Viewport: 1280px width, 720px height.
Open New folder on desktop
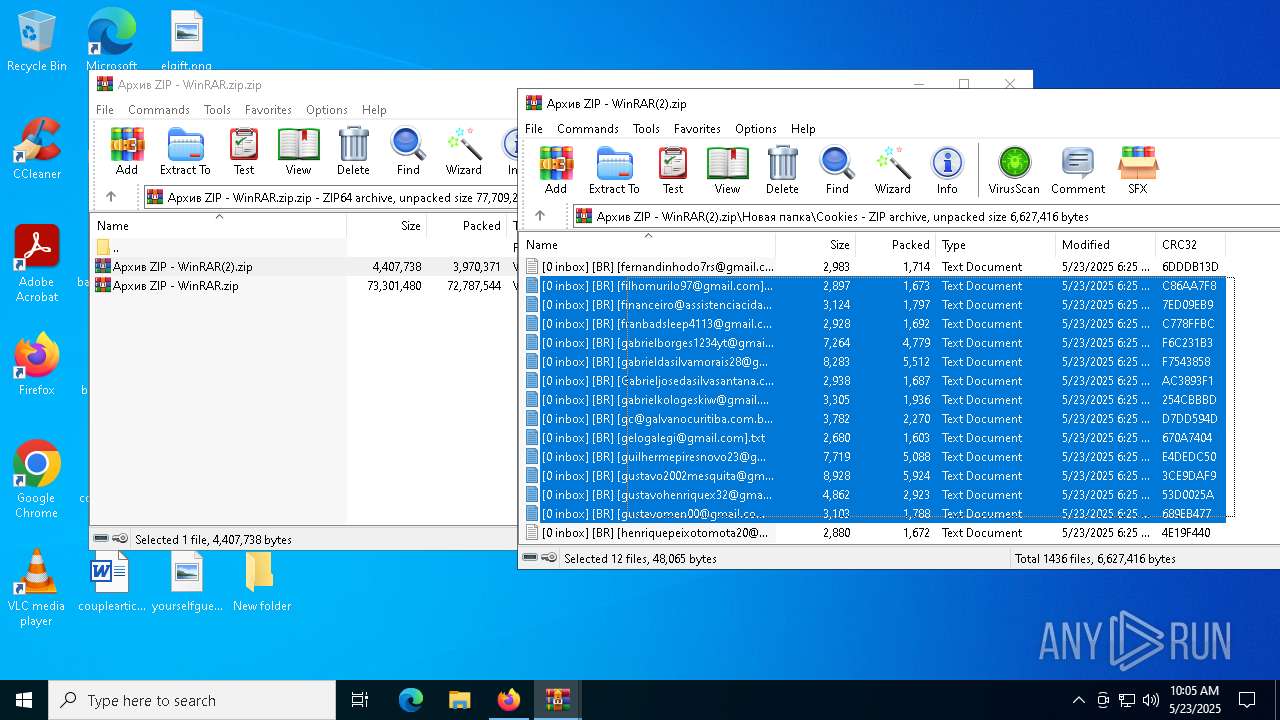point(262,582)
